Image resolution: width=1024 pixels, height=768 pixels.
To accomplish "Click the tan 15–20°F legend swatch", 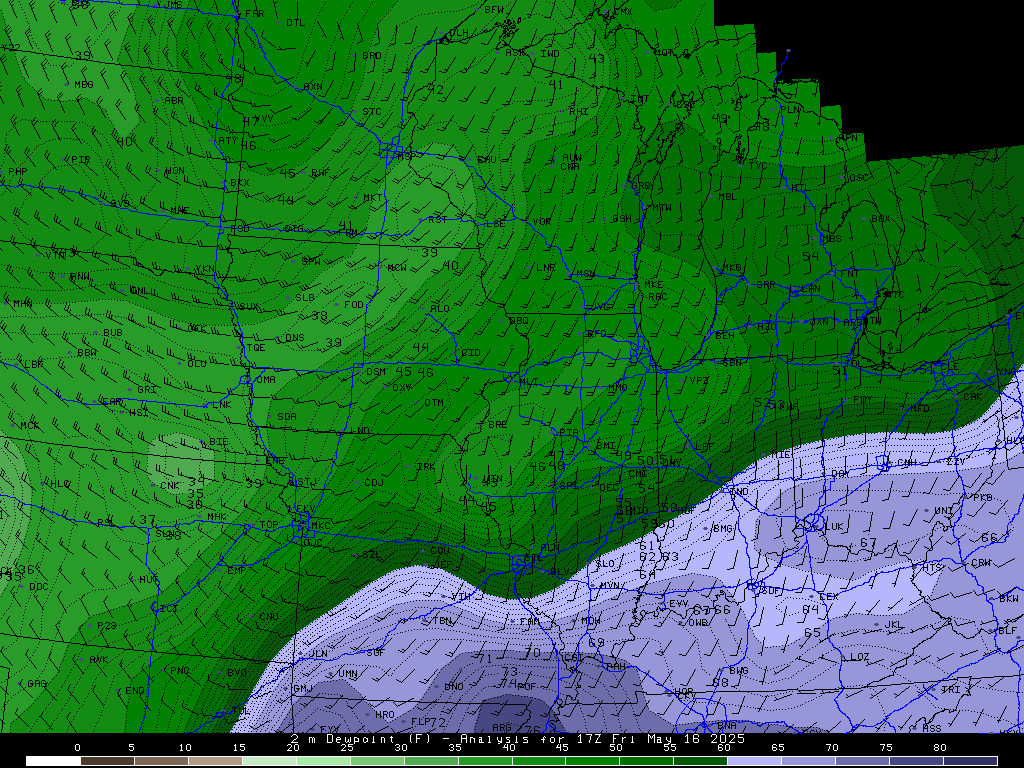I will pos(215,761).
